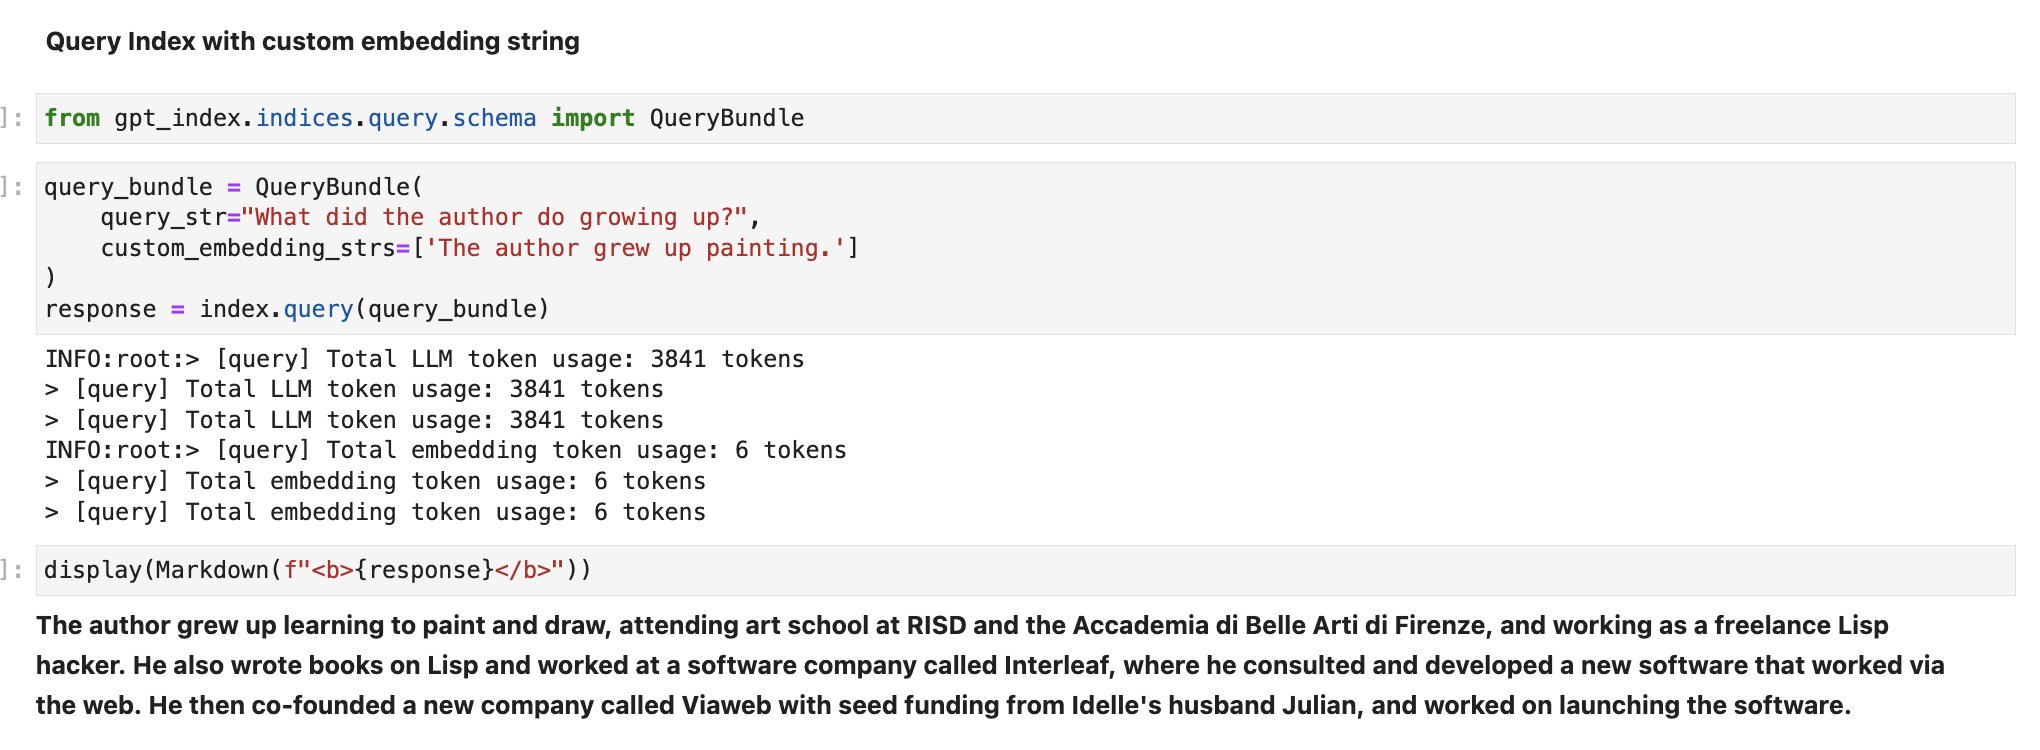Click inside the query_bundle definition cell
2040x750 pixels.
point(1025,248)
